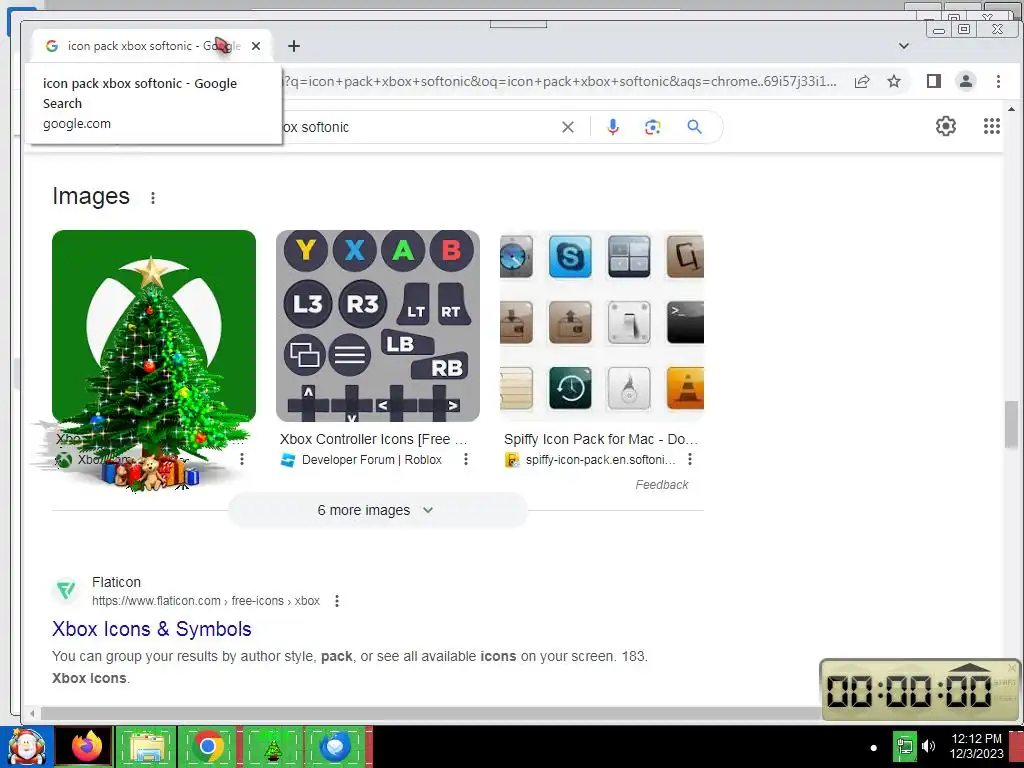Submit search with magnifier icon
The height and width of the screenshot is (768, 1024).
(x=694, y=127)
